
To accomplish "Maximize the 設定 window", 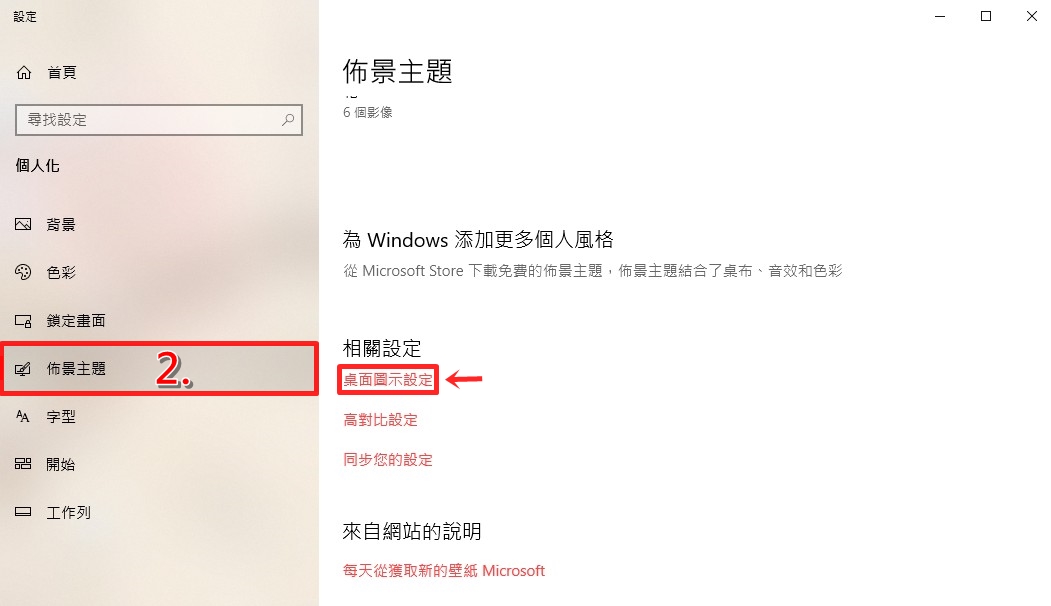I will 986,16.
